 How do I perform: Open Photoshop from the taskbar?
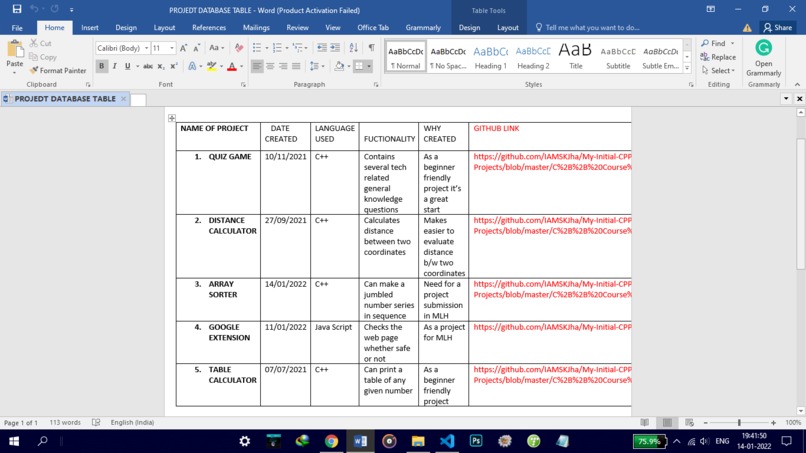(476, 441)
